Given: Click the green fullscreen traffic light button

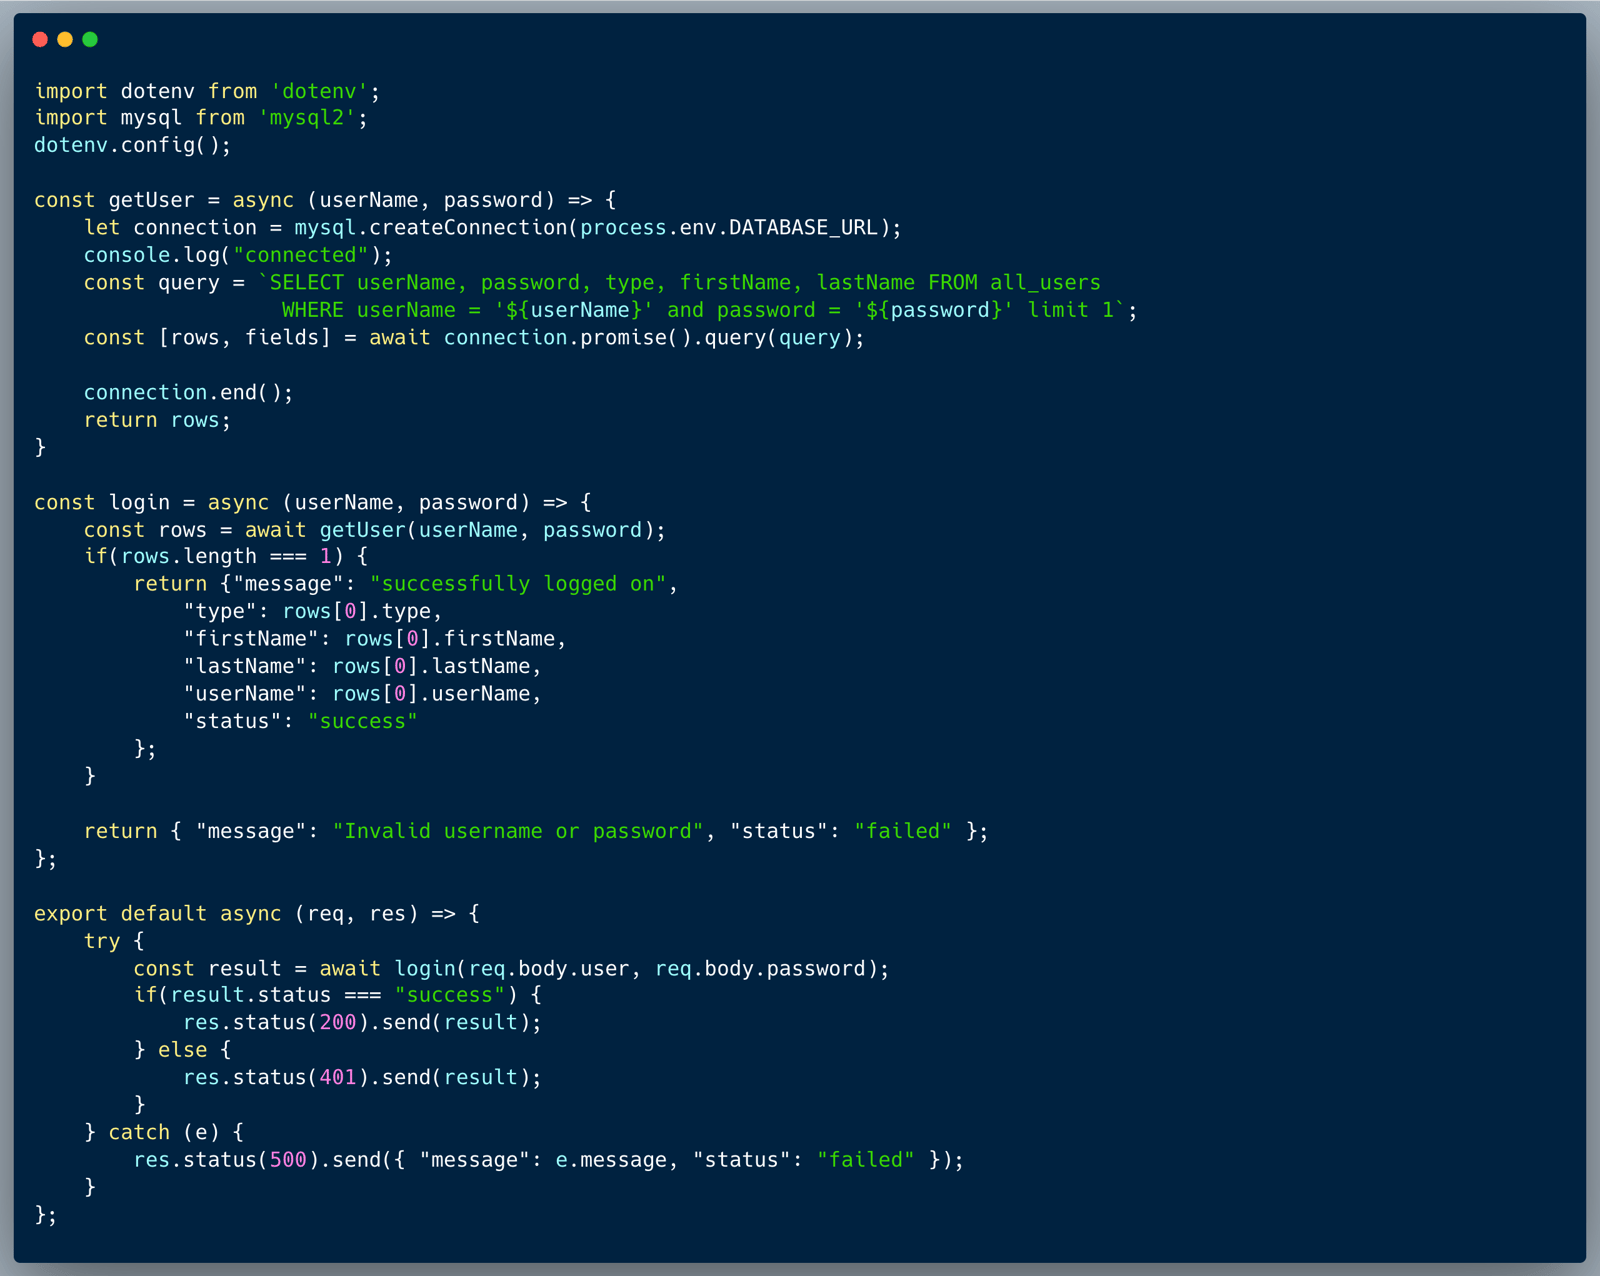Looking at the screenshot, I should (x=89, y=39).
